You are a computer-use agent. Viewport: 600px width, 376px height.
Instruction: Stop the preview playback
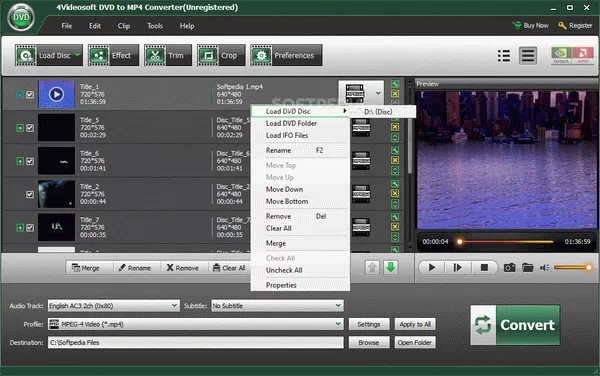coord(484,267)
